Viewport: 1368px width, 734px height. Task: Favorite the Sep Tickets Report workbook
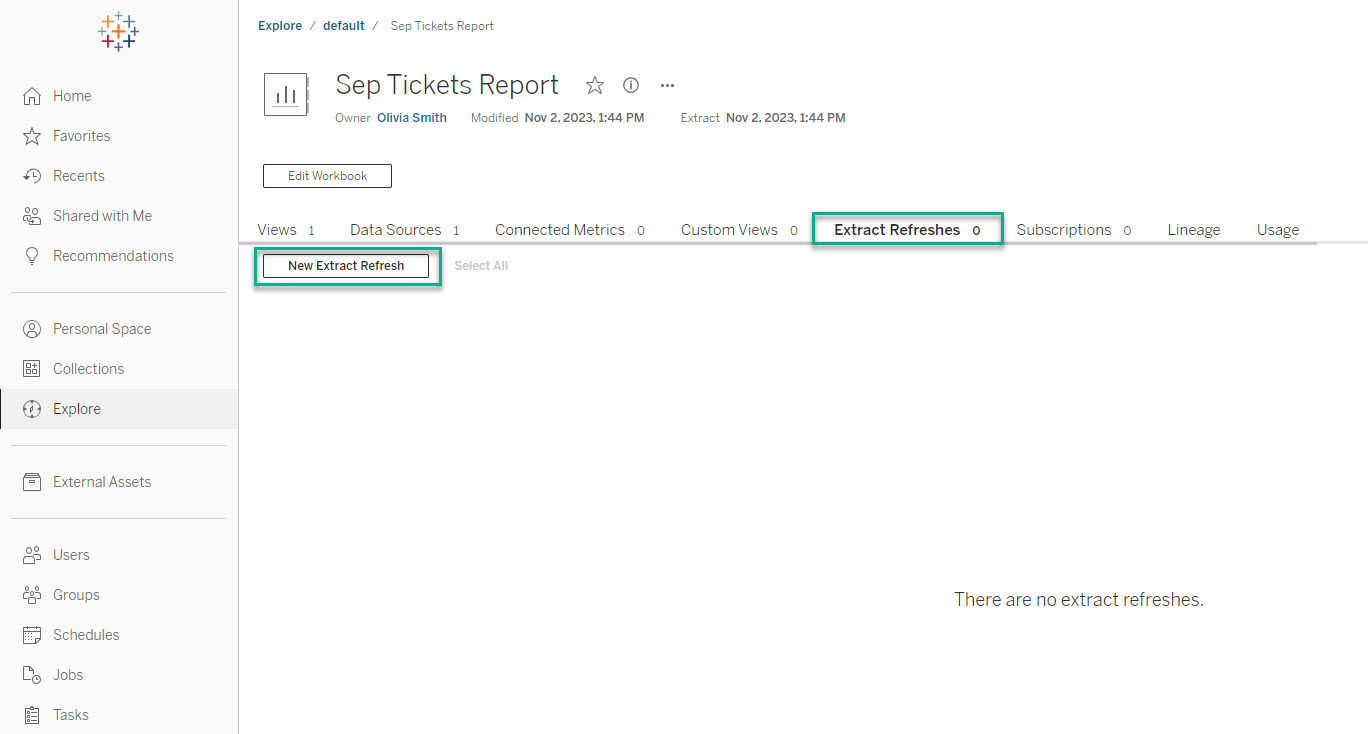point(595,85)
